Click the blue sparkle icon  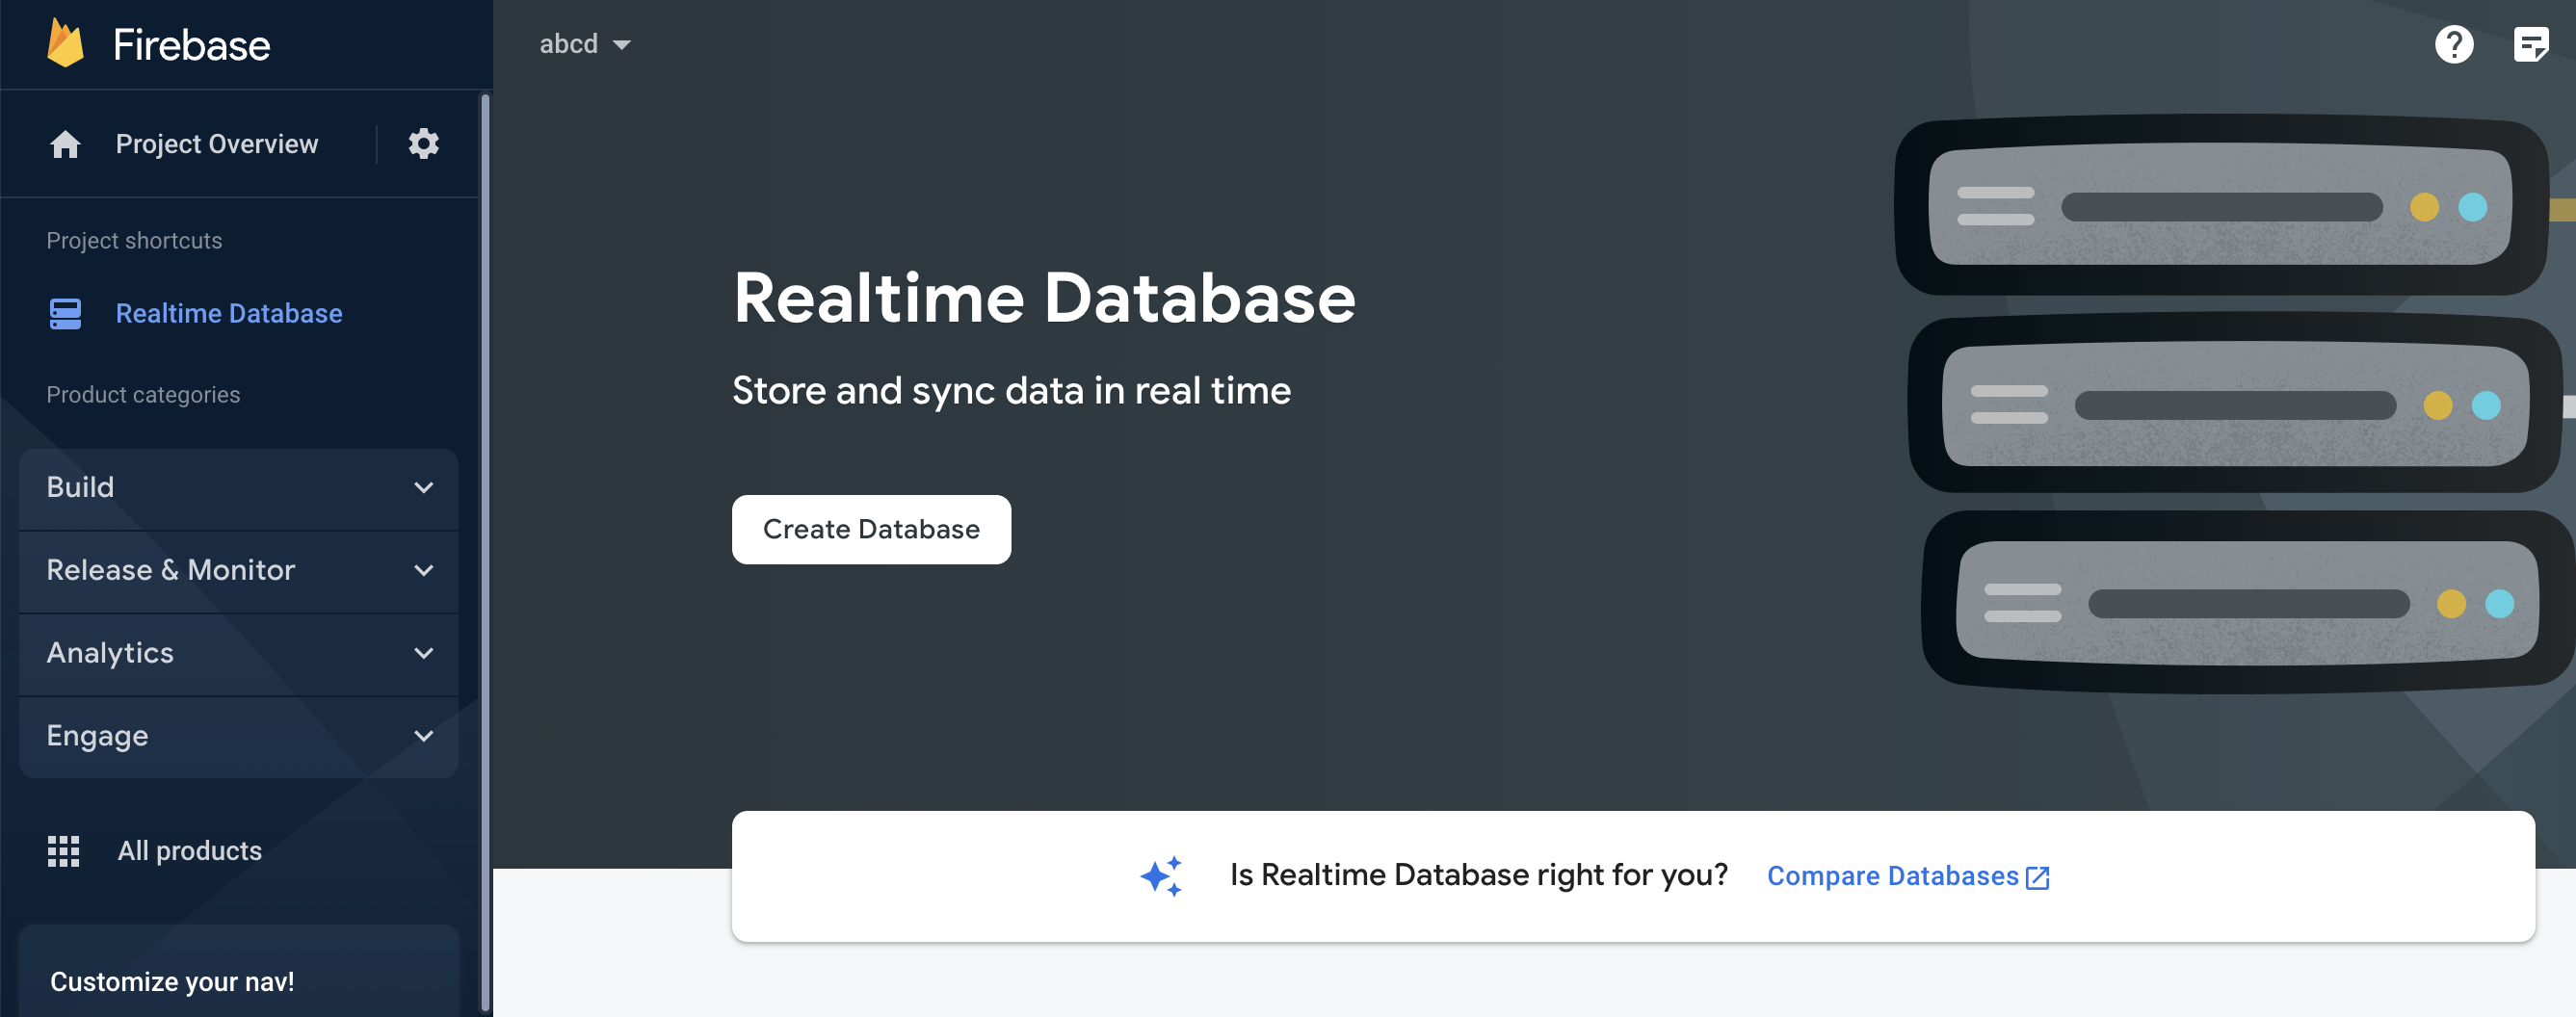pos(1160,876)
